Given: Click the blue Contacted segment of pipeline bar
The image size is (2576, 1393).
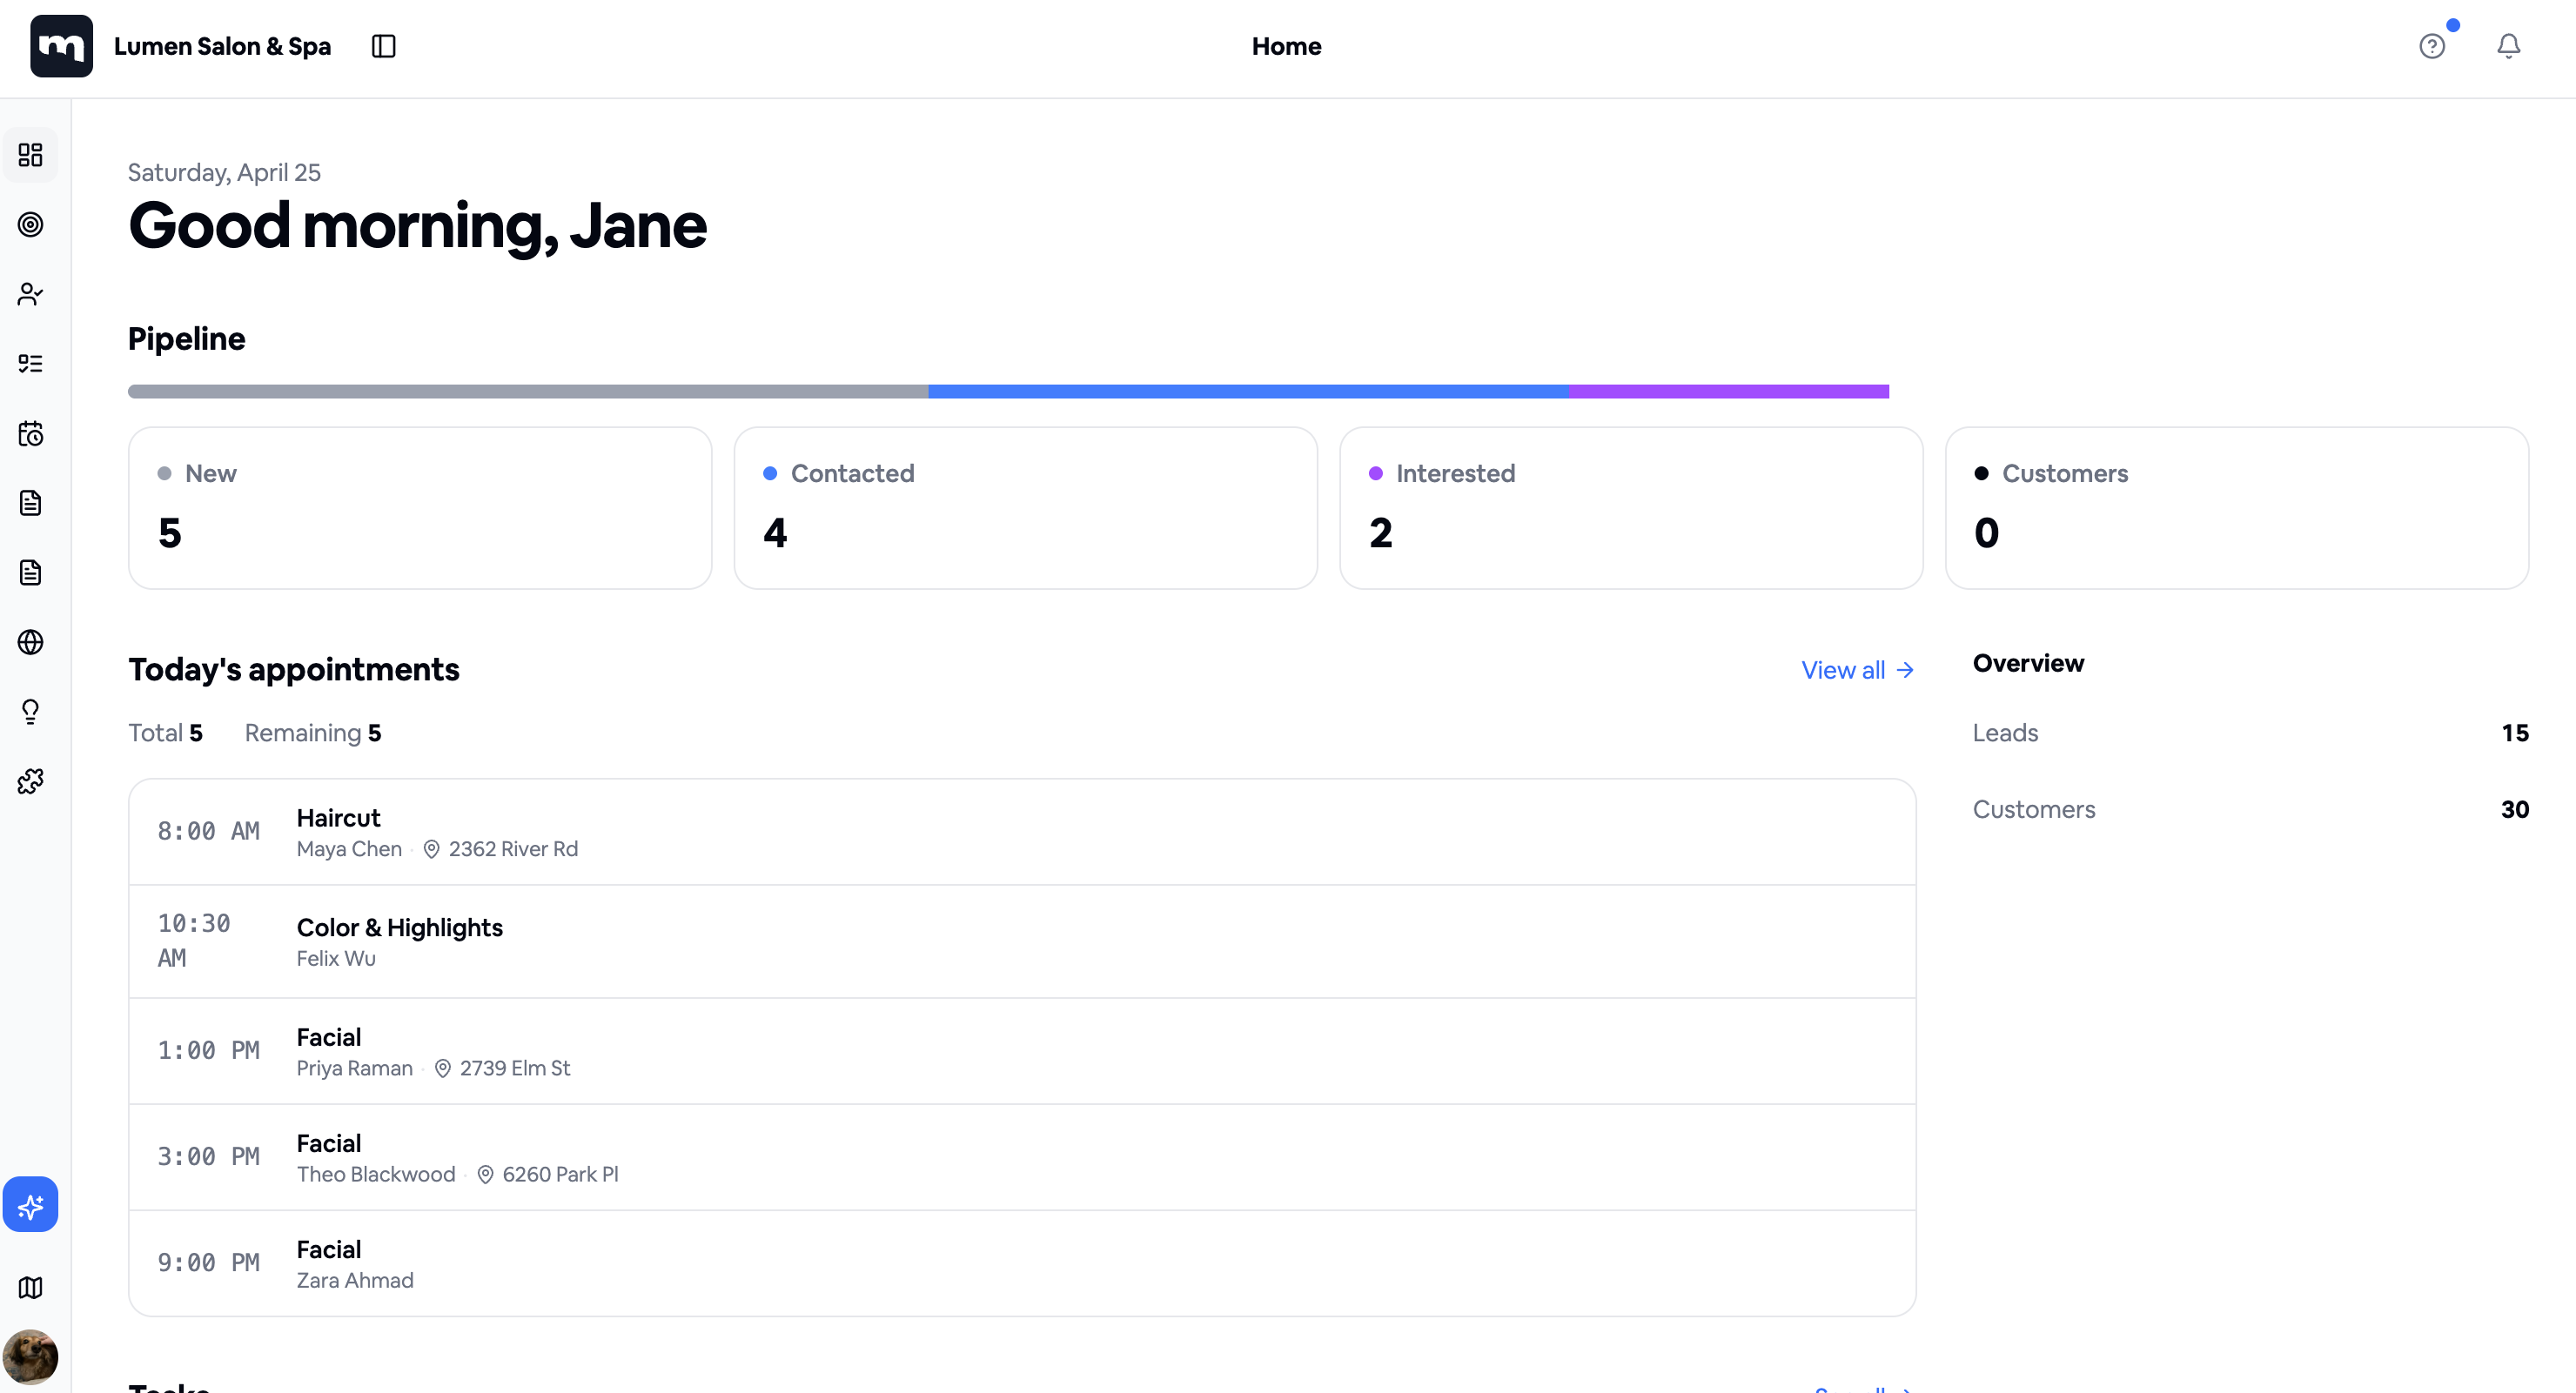Looking at the screenshot, I should pyautogui.click(x=1249, y=392).
